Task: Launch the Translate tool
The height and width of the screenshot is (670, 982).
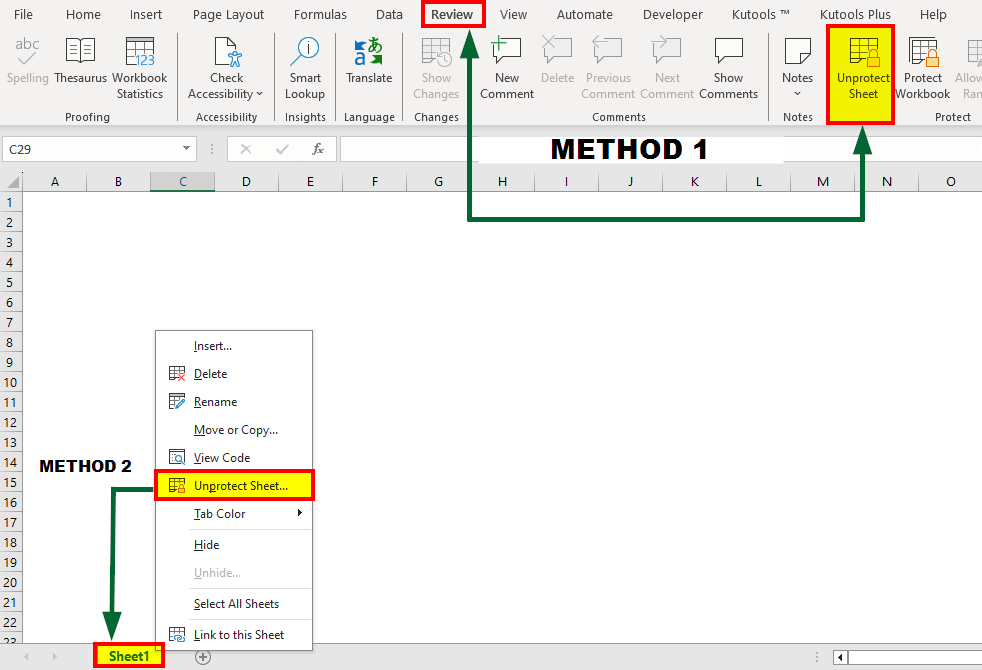Action: click(369, 60)
